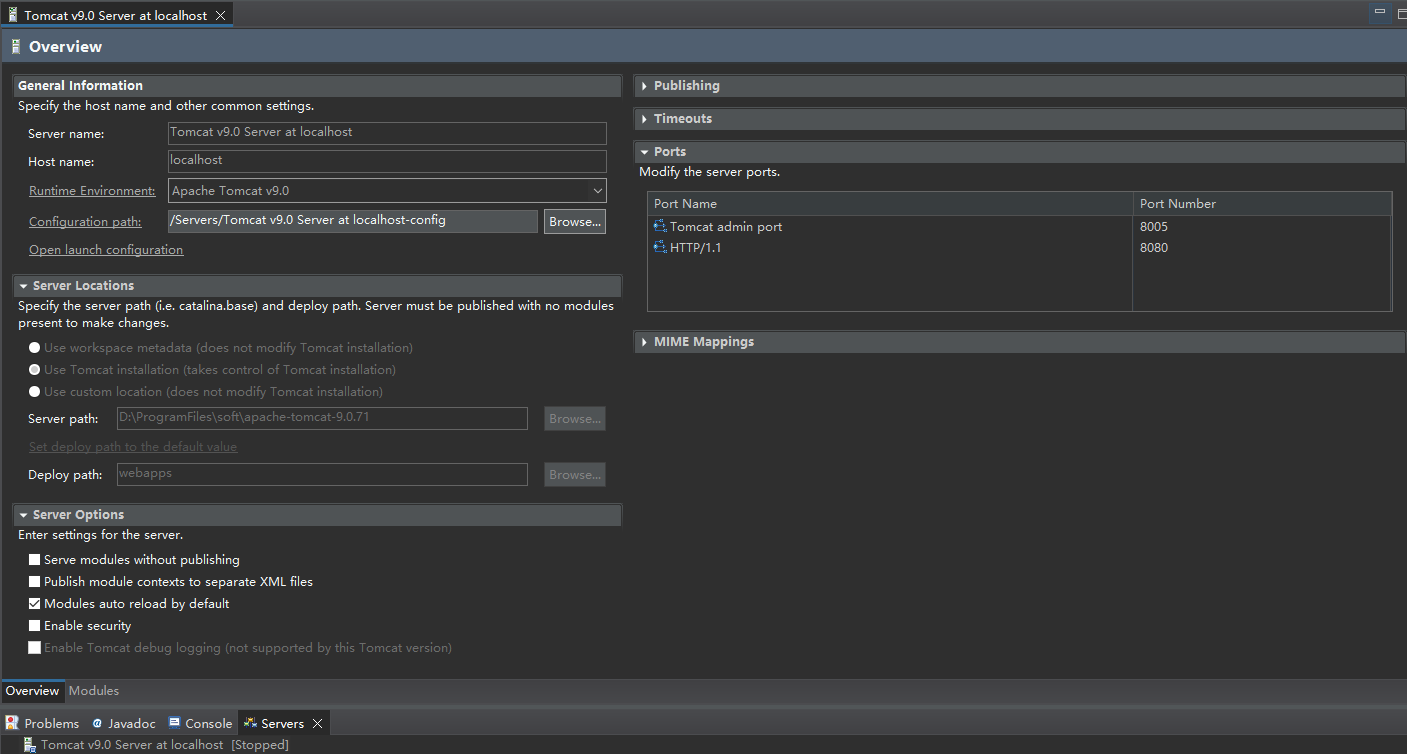
Task: Click the Server path text field
Action: (322, 418)
